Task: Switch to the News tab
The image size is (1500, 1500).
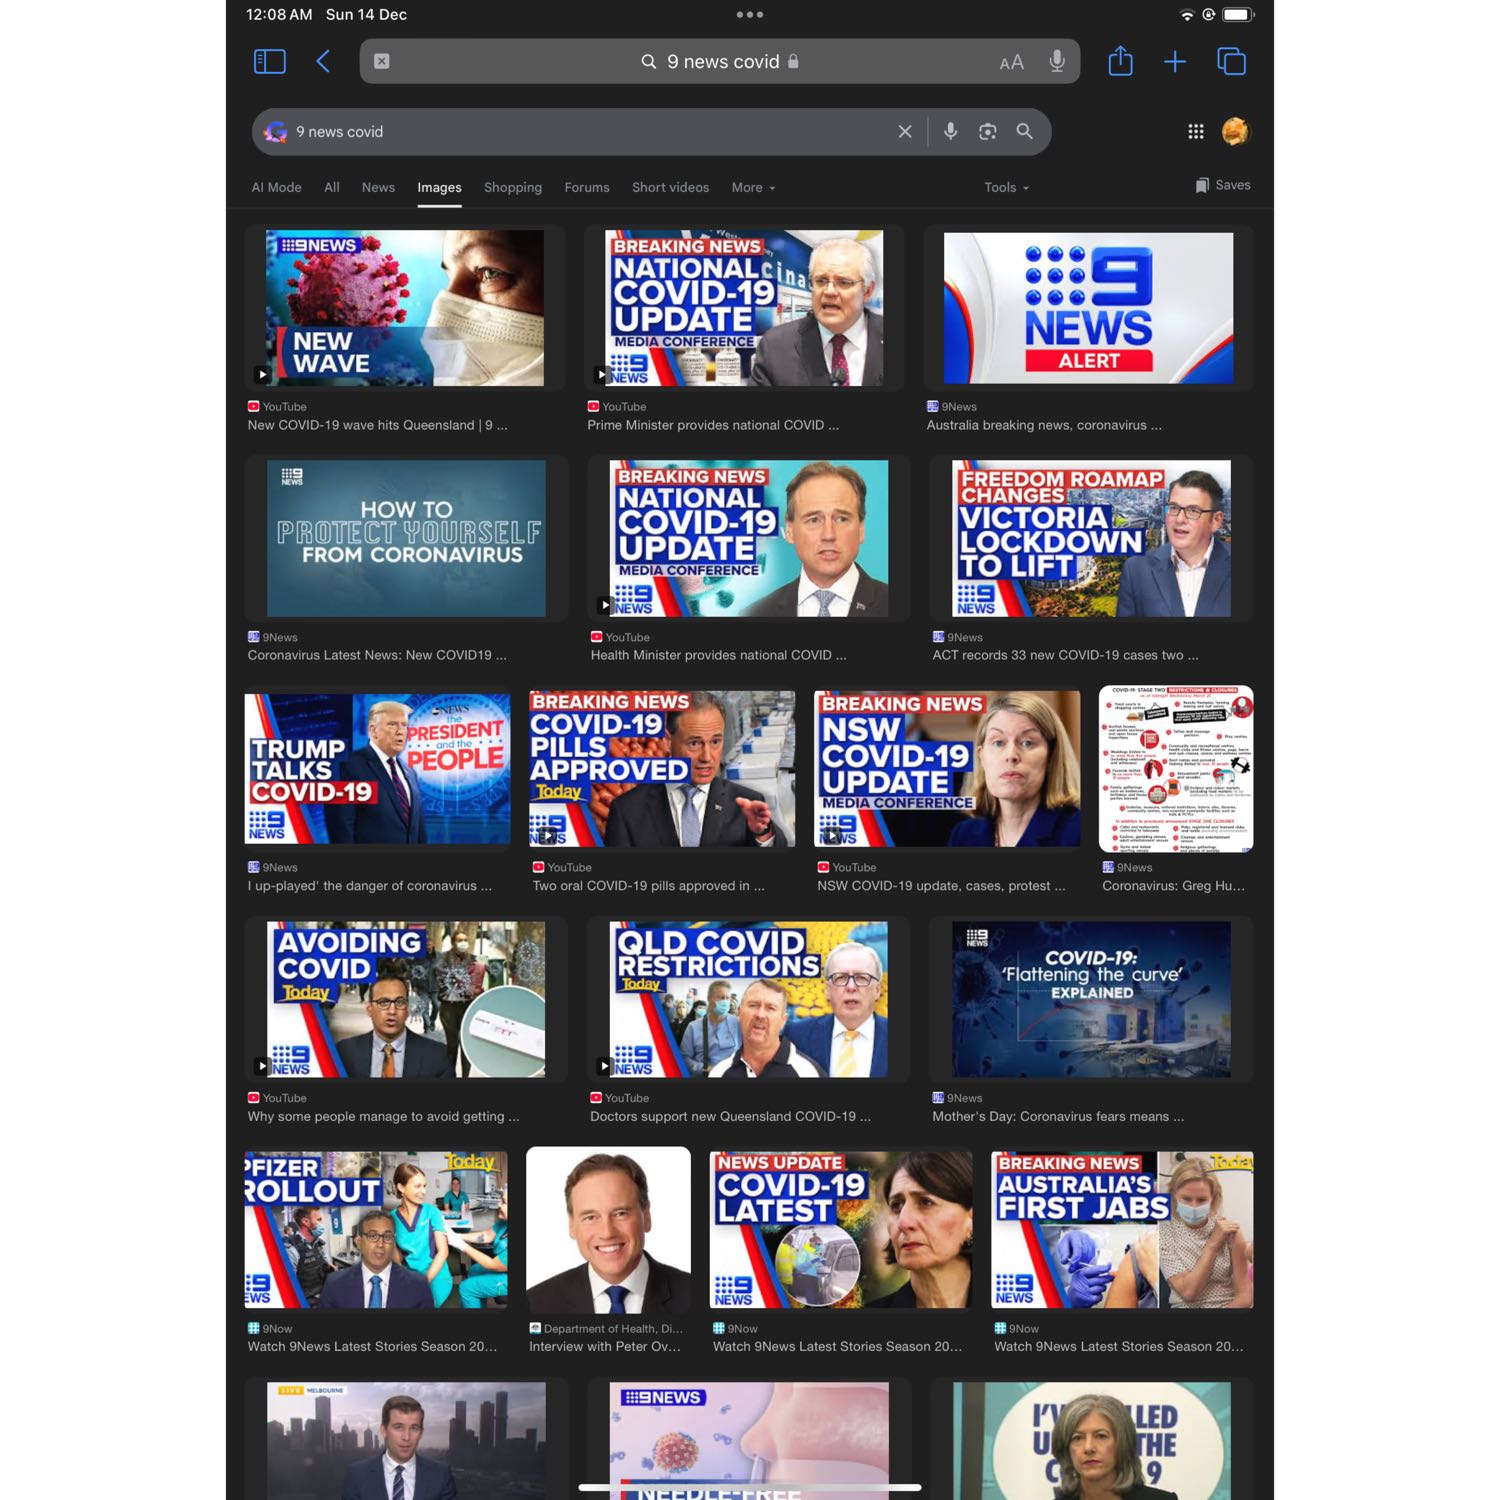Action: 378,187
